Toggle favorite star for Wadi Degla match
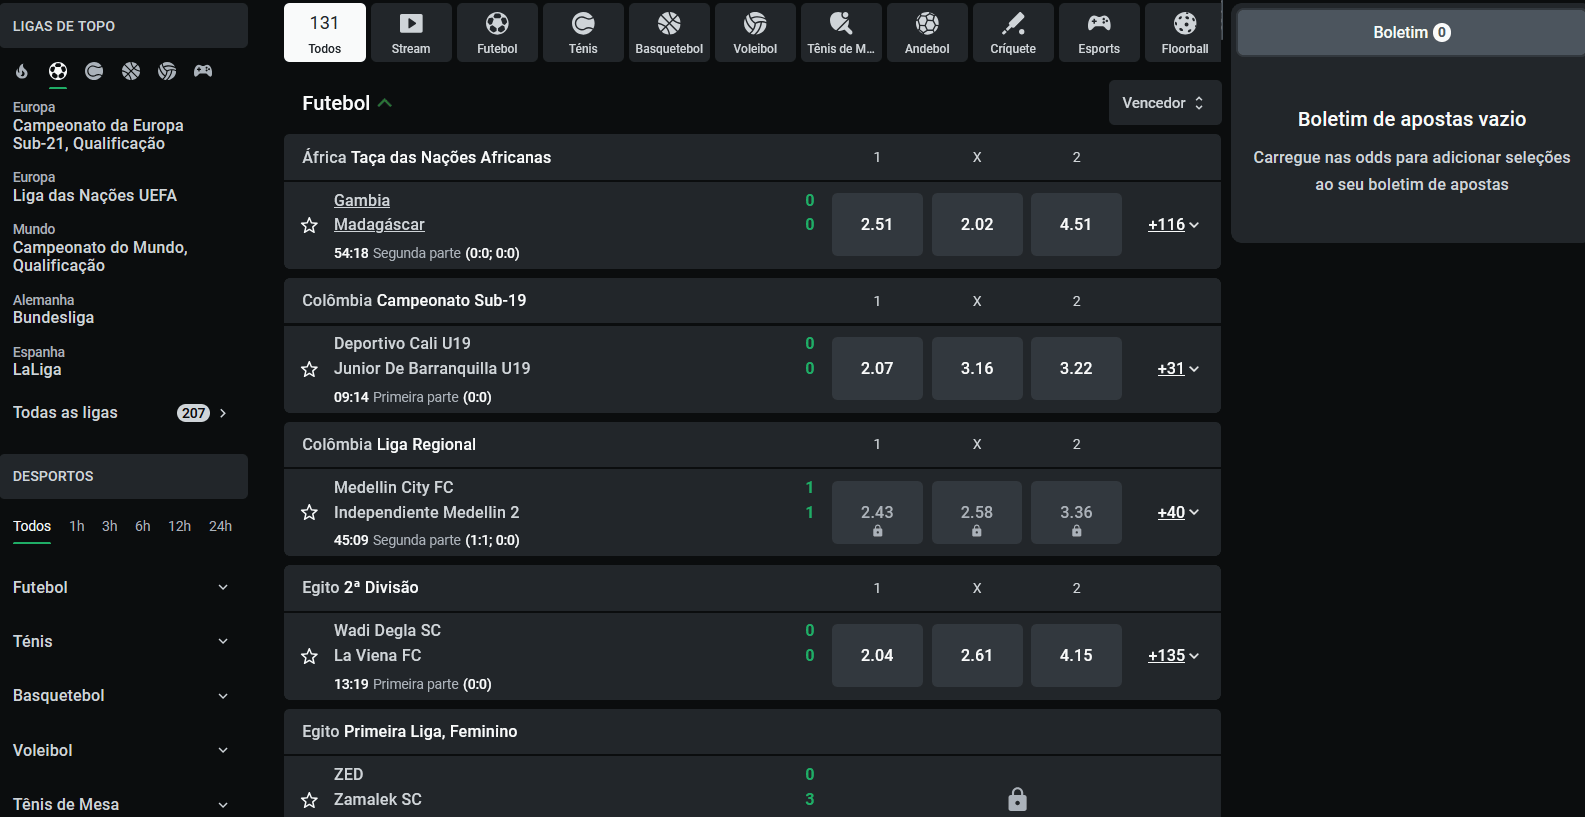 [x=310, y=657]
